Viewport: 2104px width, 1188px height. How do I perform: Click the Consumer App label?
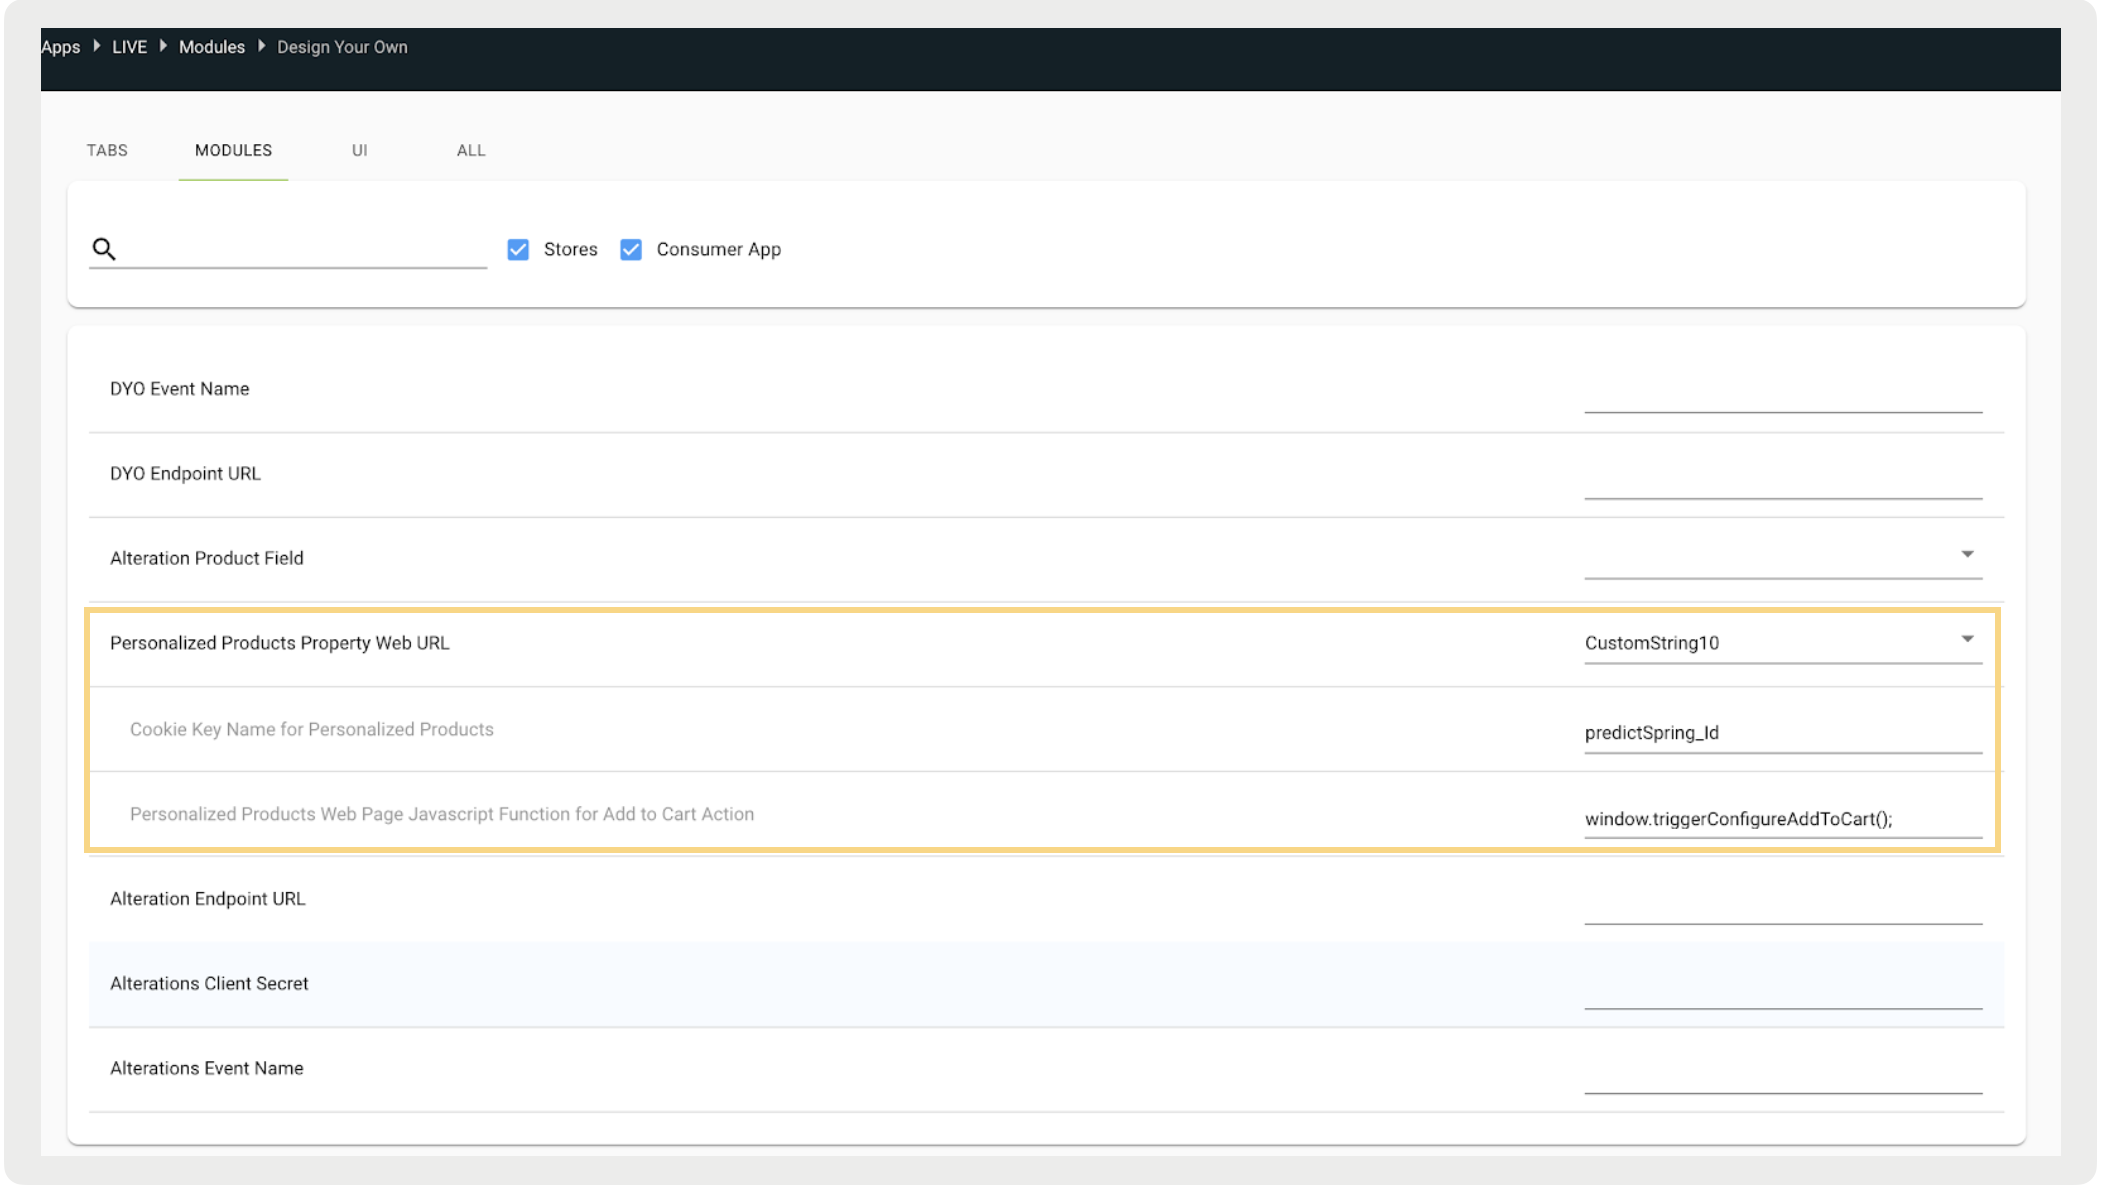(x=718, y=249)
